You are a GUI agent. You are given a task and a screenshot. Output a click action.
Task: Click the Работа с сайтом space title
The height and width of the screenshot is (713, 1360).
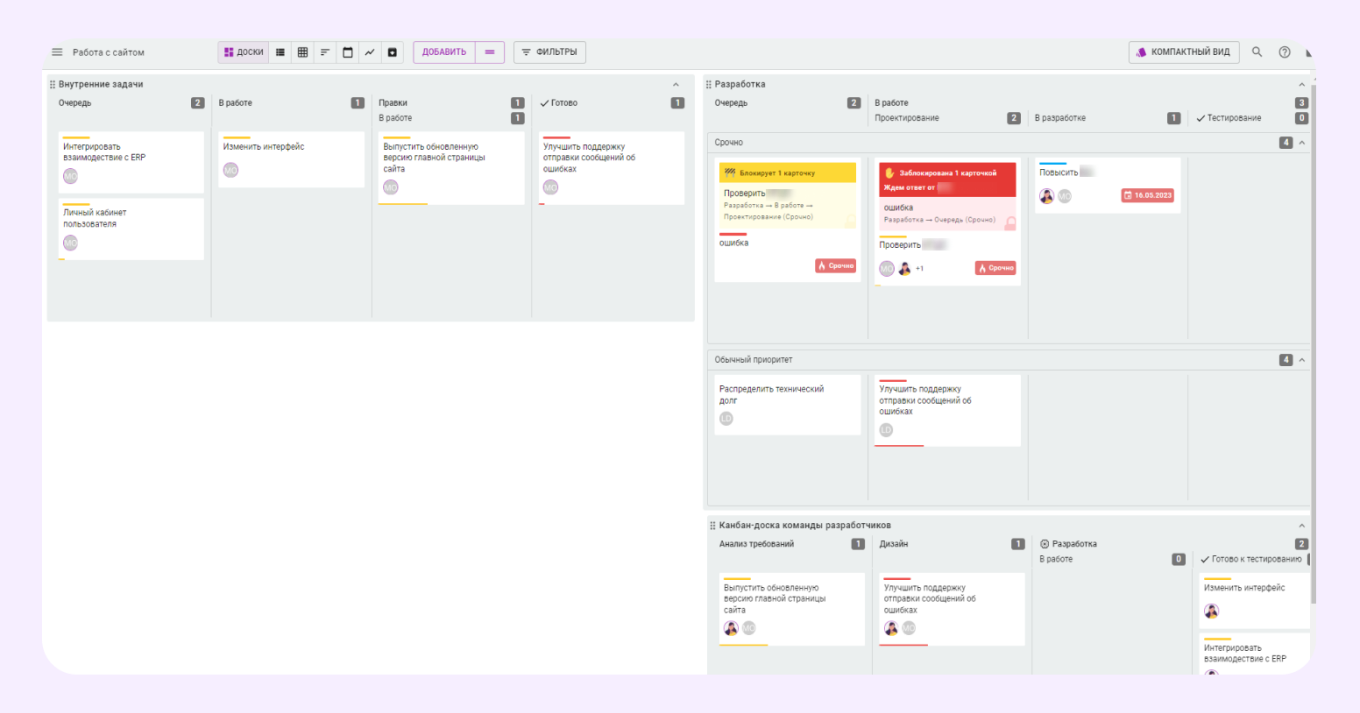pyautogui.click(x=109, y=52)
